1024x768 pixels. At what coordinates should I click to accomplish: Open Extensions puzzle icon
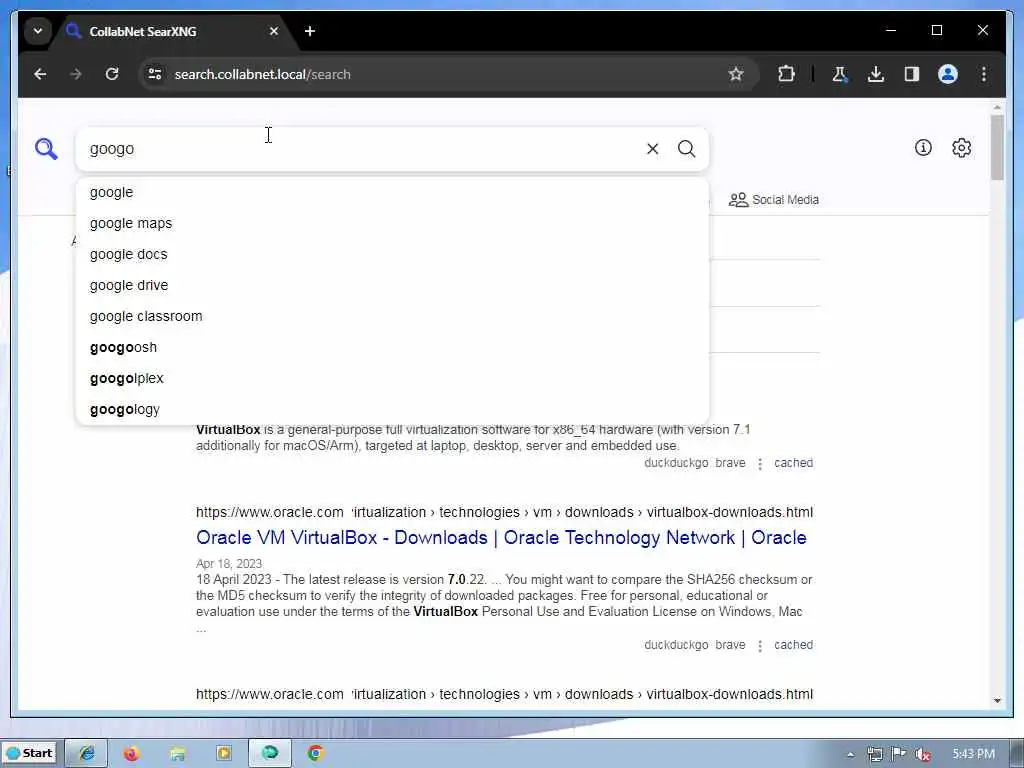[786, 74]
